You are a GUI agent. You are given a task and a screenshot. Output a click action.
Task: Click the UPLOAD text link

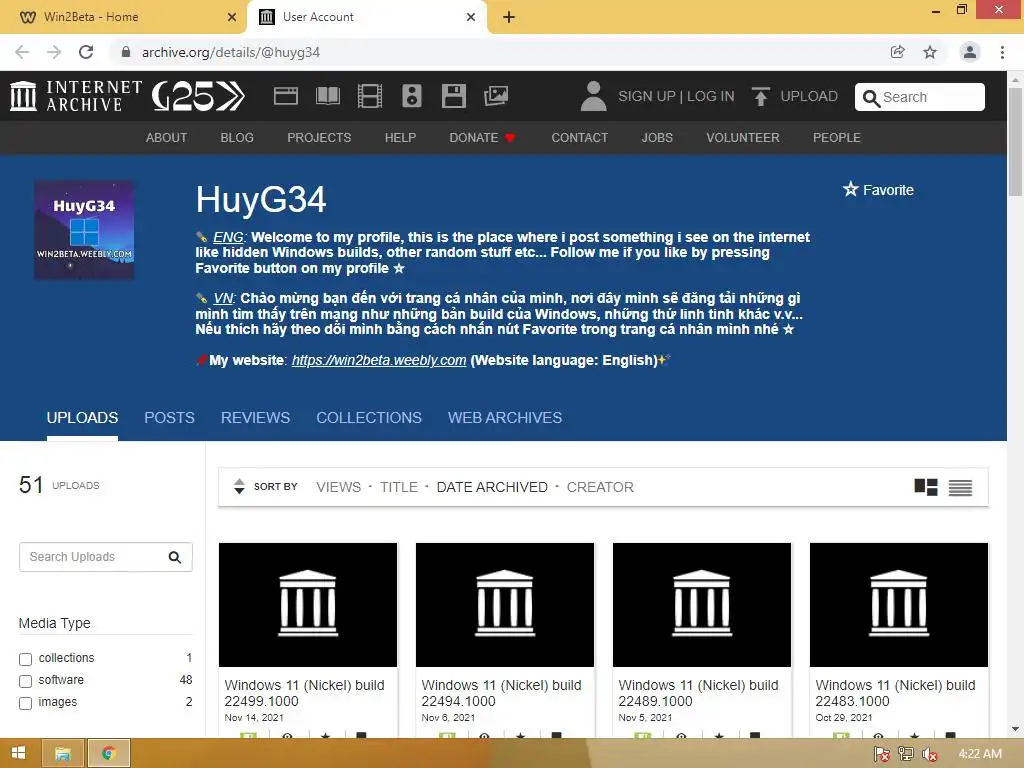point(809,96)
